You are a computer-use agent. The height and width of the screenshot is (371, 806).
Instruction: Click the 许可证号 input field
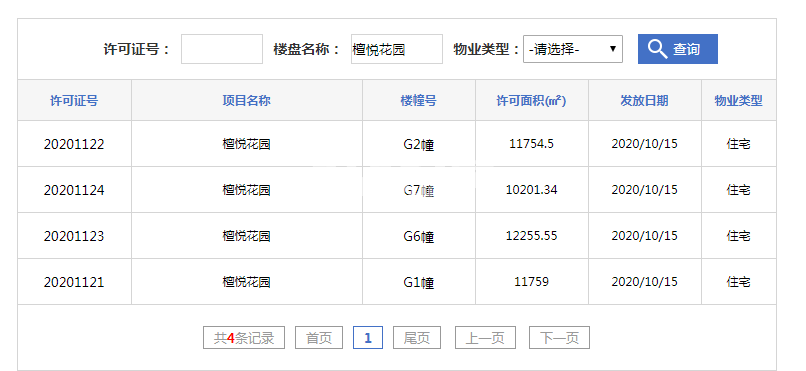click(x=222, y=49)
